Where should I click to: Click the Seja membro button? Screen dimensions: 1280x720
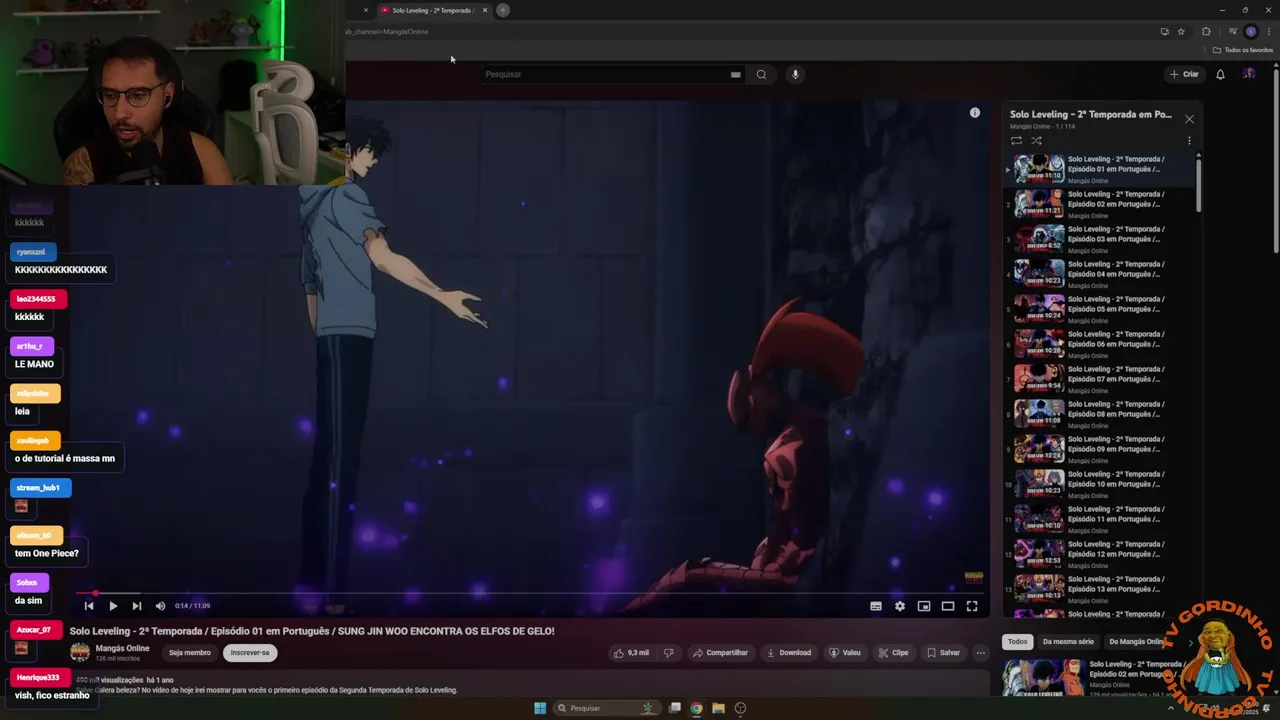(x=190, y=653)
